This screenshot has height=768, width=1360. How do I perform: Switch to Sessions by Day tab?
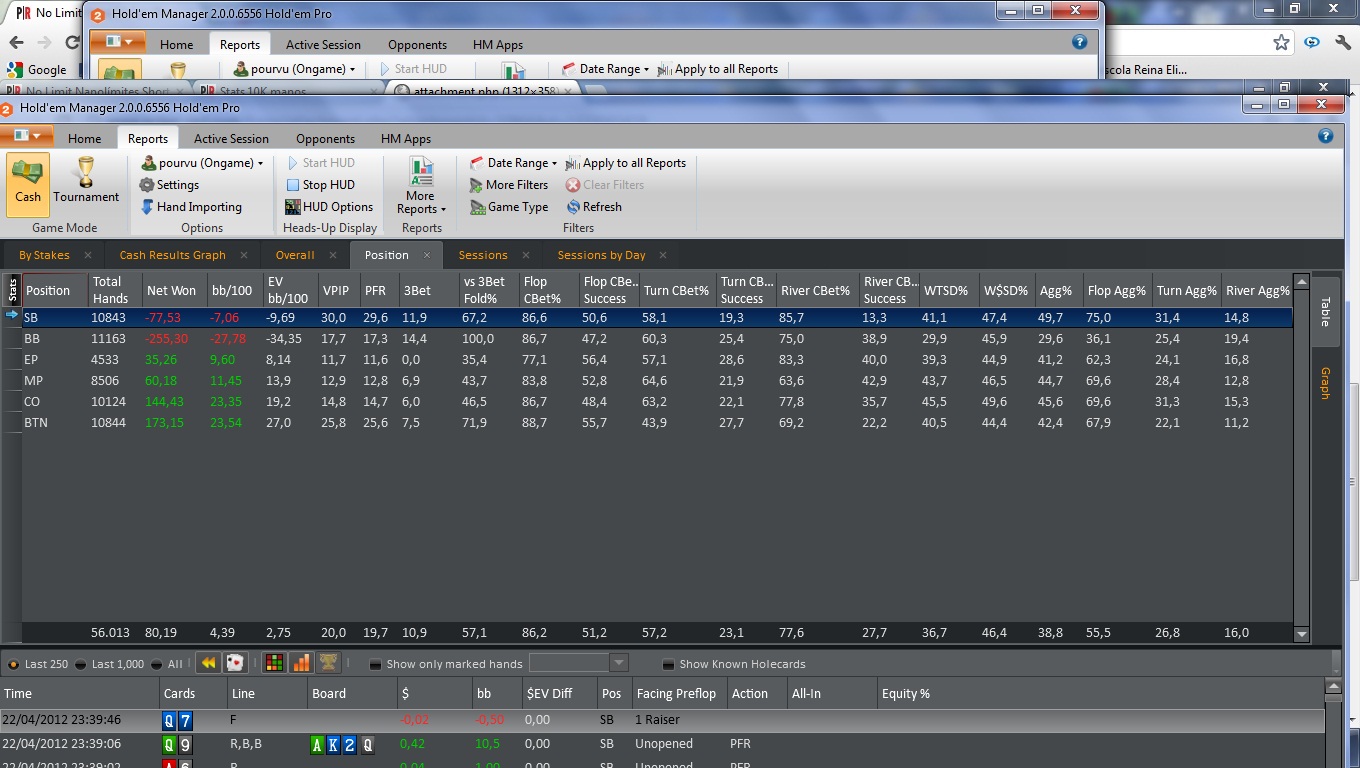tap(601, 255)
